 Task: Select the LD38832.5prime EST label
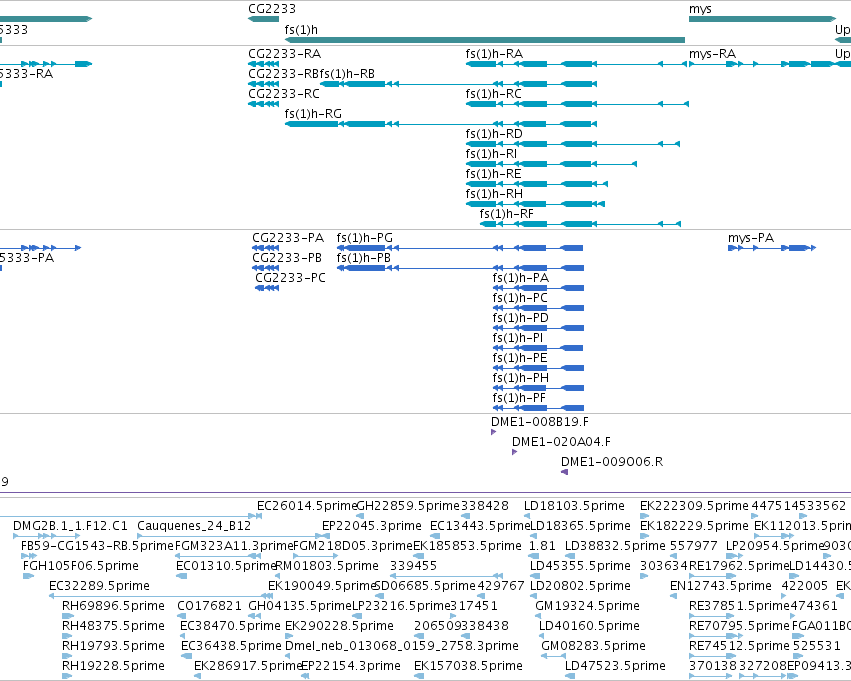(615, 546)
